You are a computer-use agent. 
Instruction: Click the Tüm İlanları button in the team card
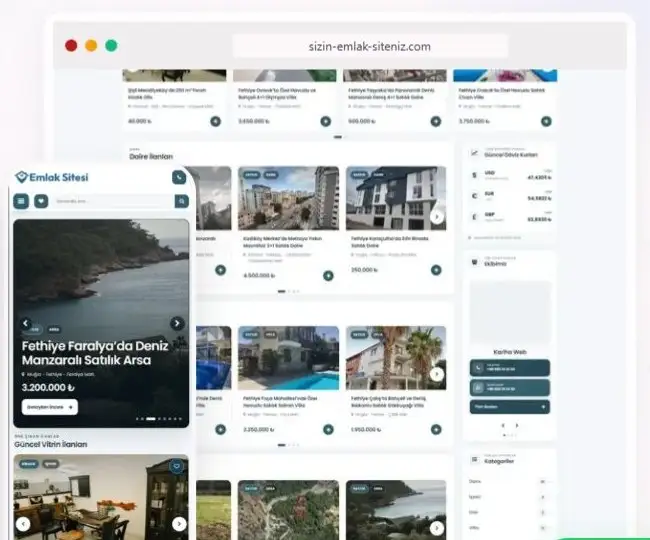pyautogui.click(x=510, y=407)
